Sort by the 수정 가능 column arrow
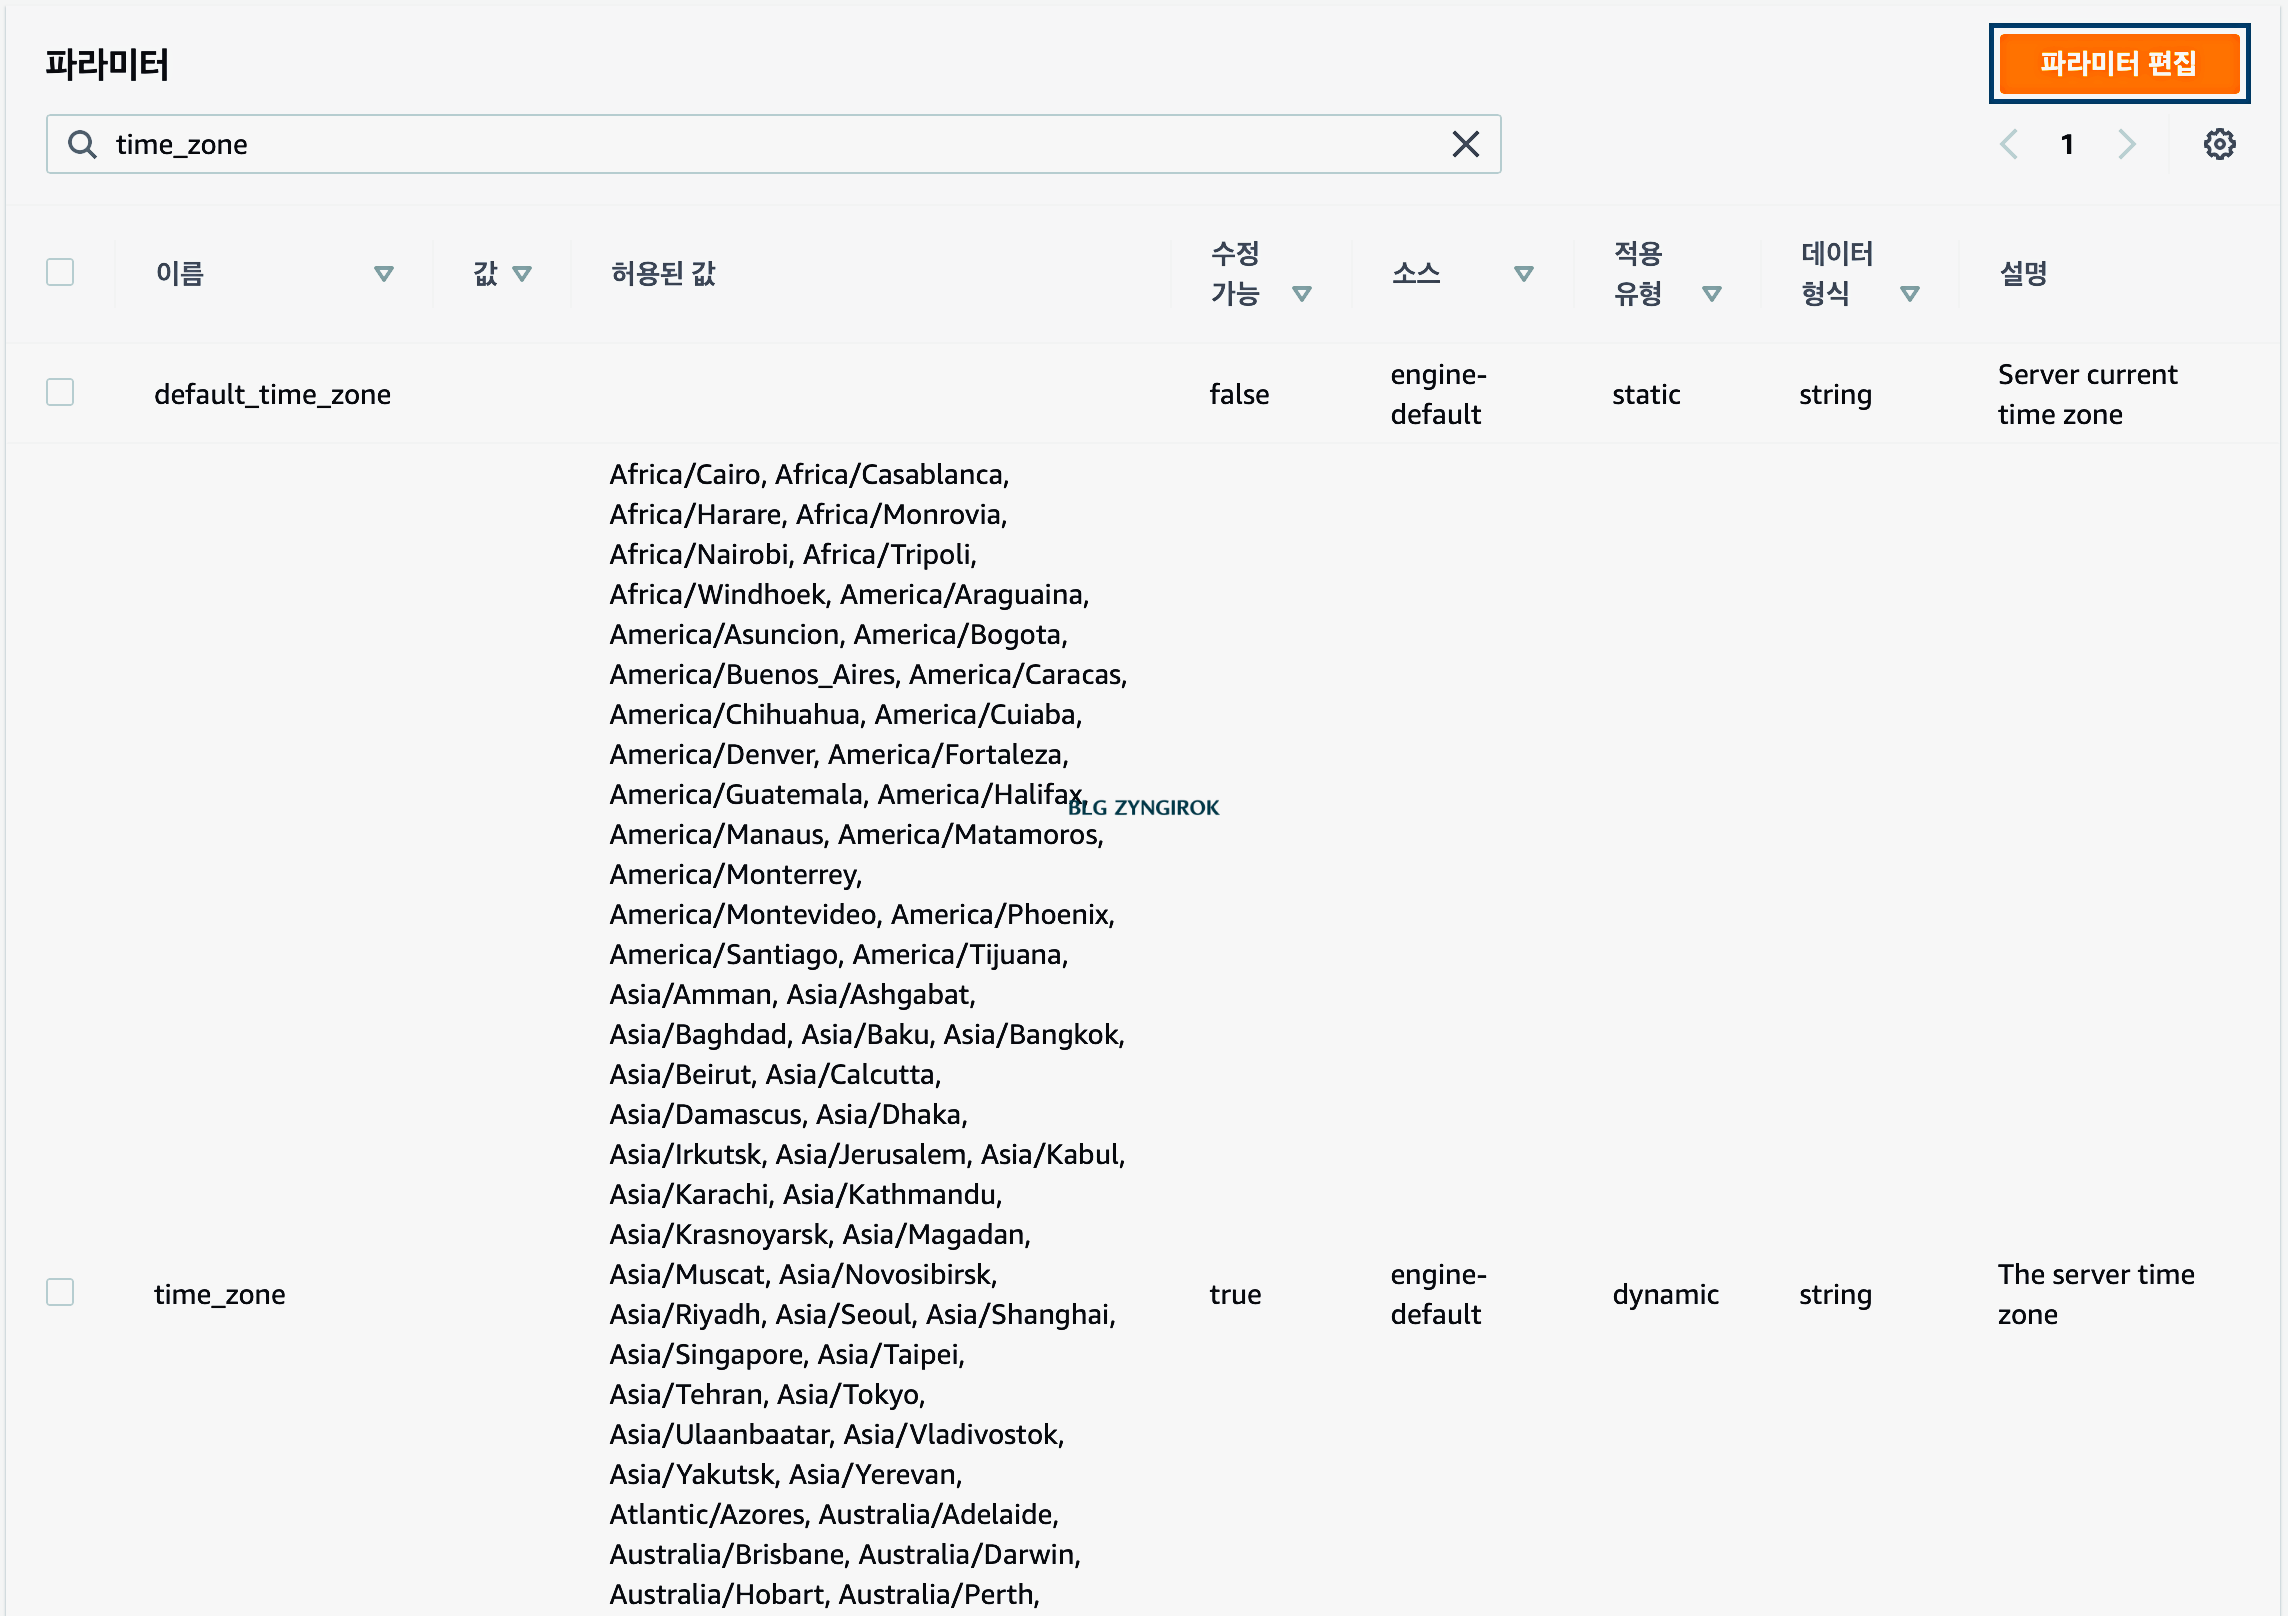Image resolution: width=2288 pixels, height=1616 pixels. pyautogui.click(x=1301, y=294)
